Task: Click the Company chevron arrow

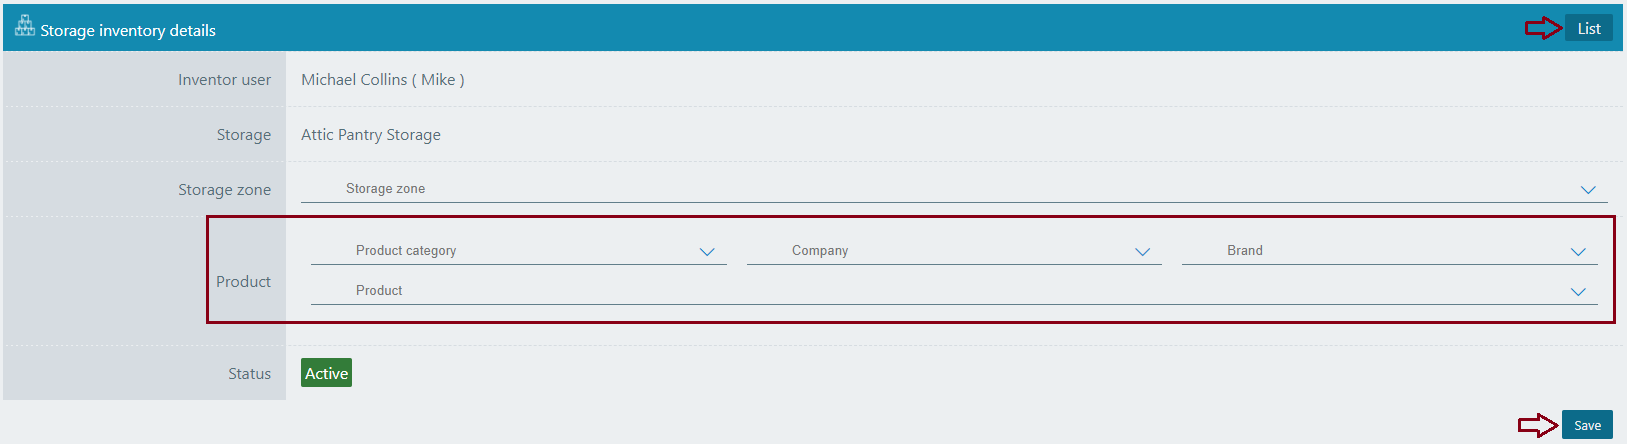Action: click(1142, 252)
